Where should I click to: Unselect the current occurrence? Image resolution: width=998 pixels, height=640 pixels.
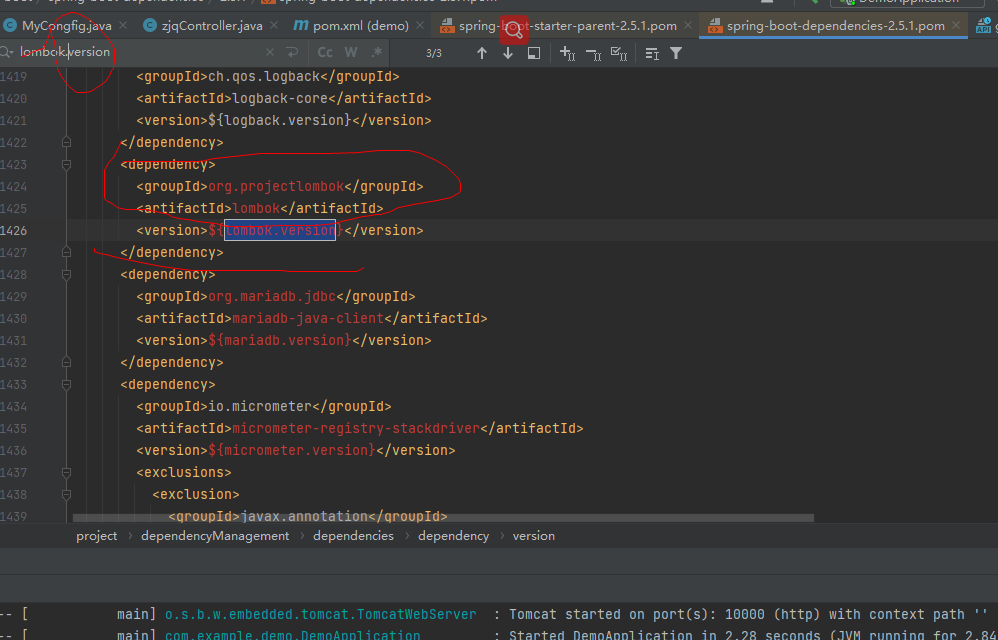pyautogui.click(x=593, y=53)
